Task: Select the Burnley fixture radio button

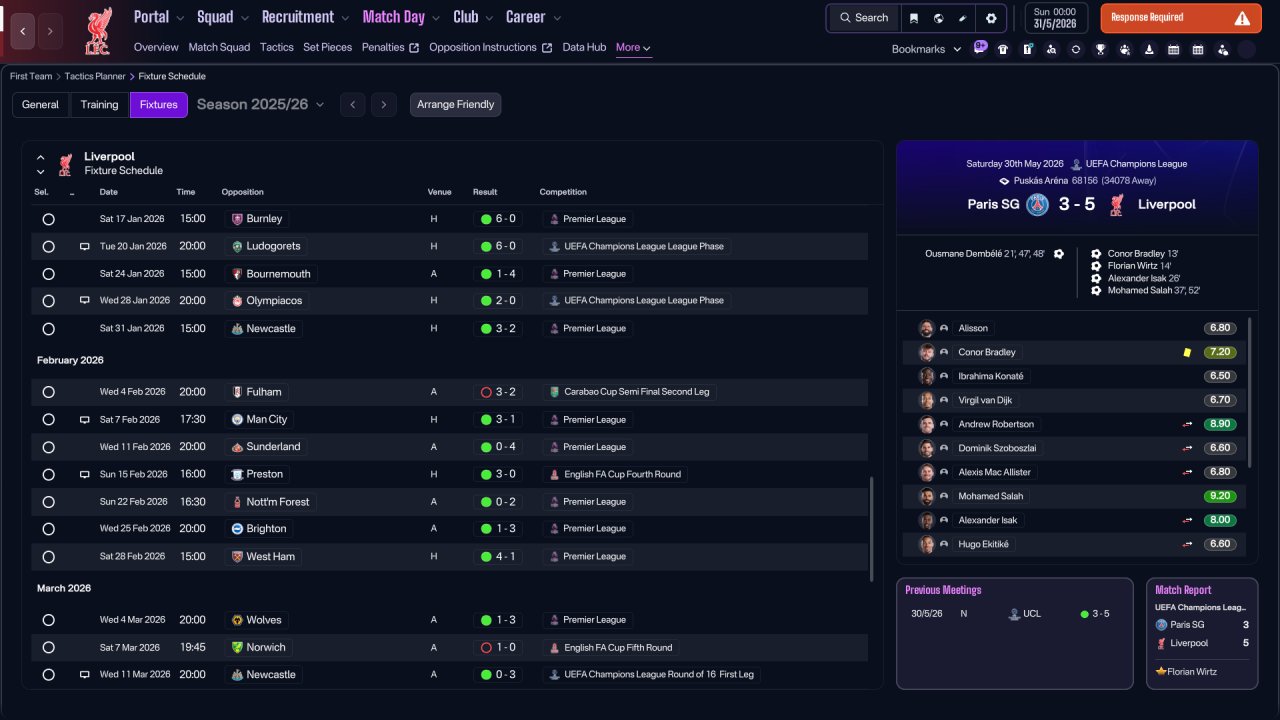Action: 48,219
